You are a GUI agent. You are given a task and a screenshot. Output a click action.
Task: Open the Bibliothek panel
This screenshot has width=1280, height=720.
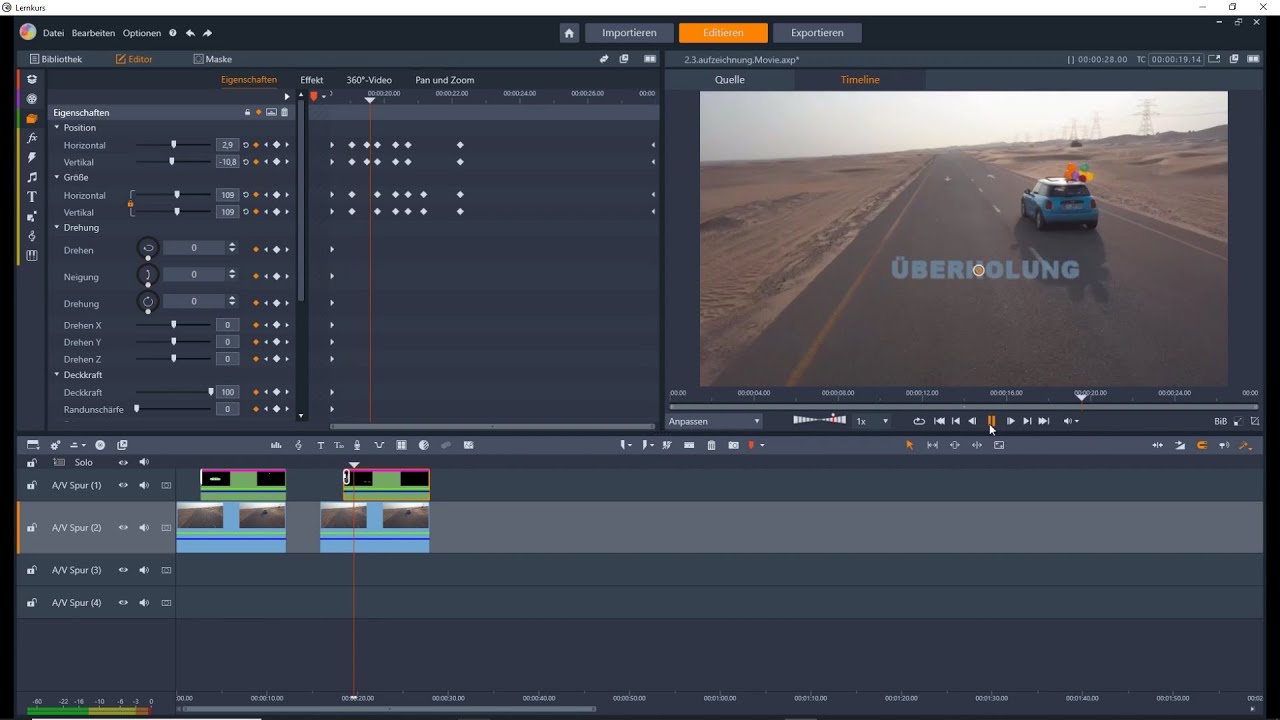click(x=56, y=59)
